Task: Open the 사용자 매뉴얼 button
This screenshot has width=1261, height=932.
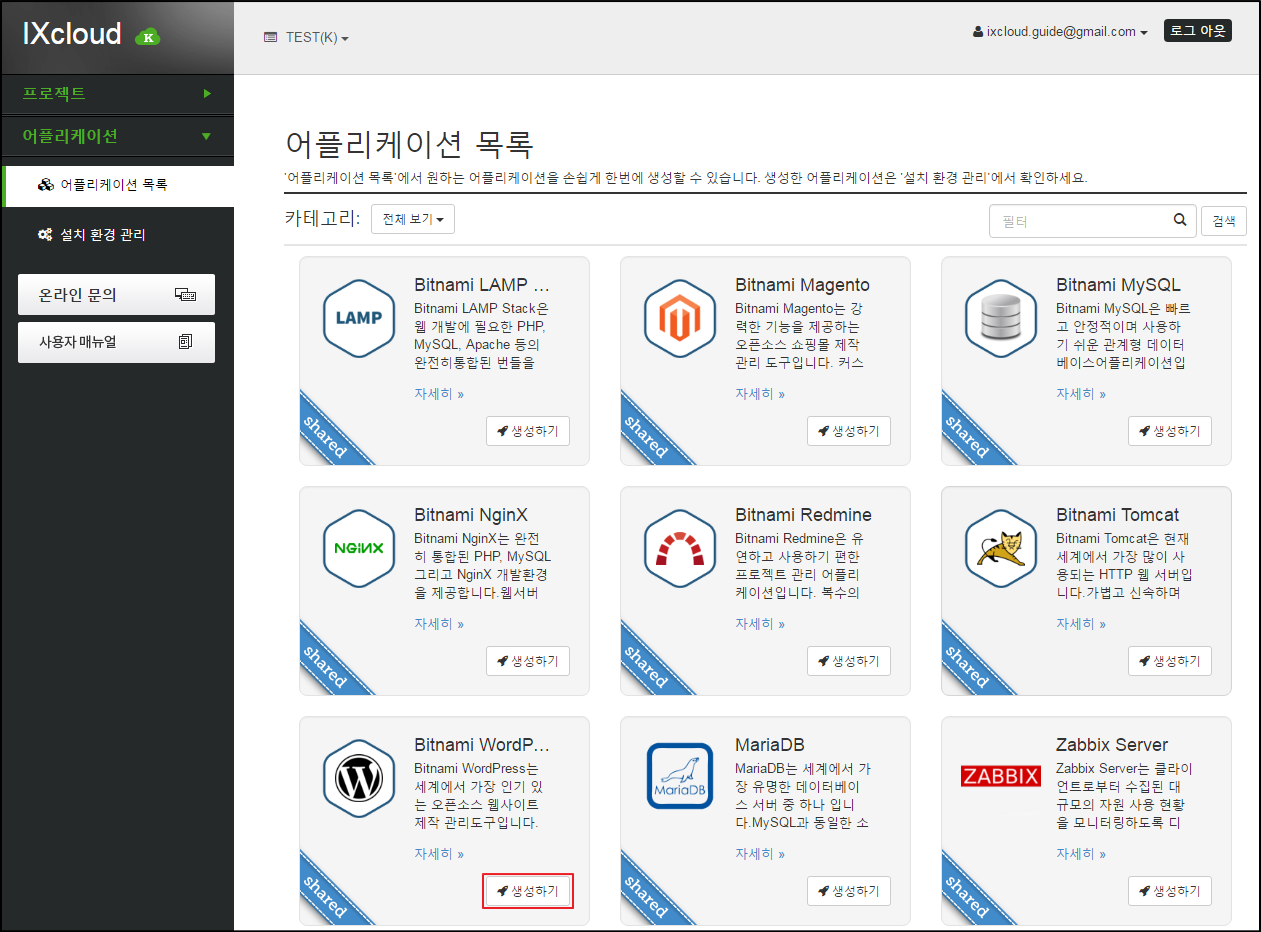Action: pos(116,342)
